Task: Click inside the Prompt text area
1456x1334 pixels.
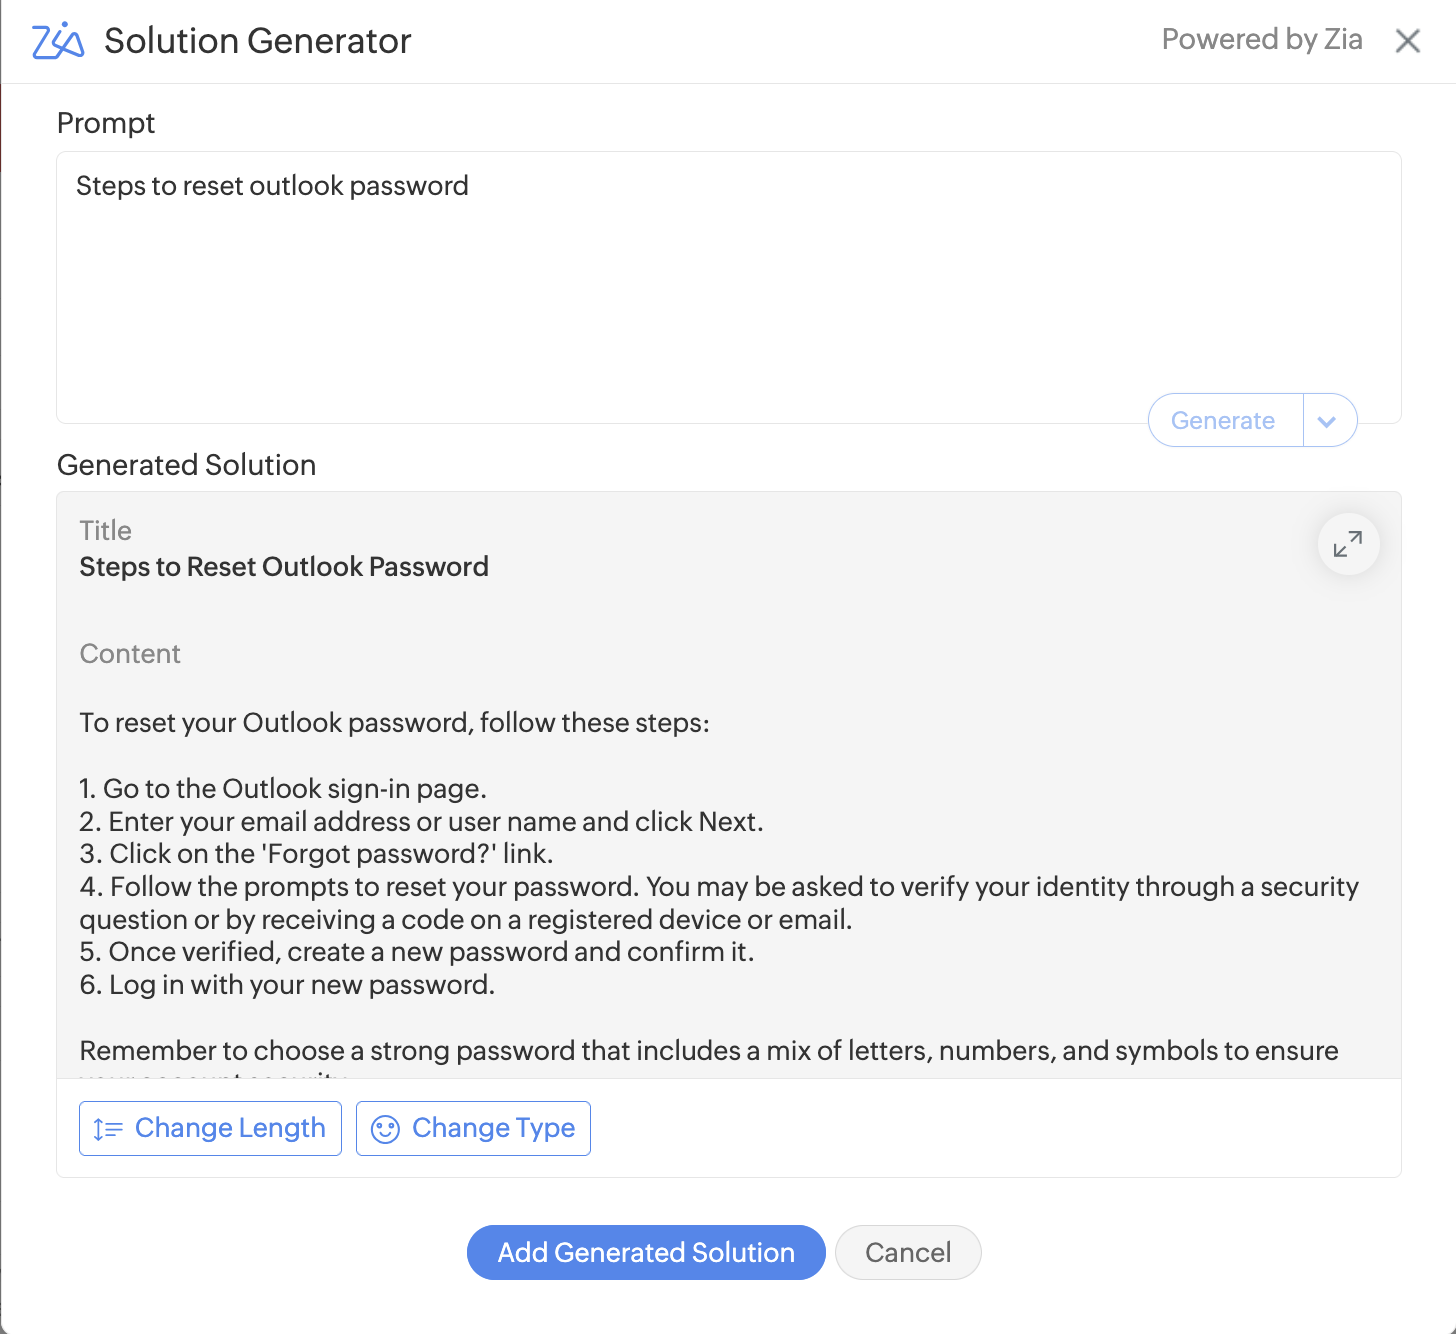Action: [728, 300]
